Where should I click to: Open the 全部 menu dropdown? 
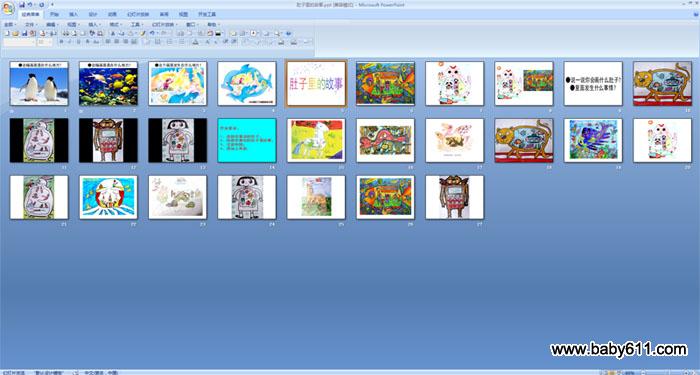pos(10,25)
